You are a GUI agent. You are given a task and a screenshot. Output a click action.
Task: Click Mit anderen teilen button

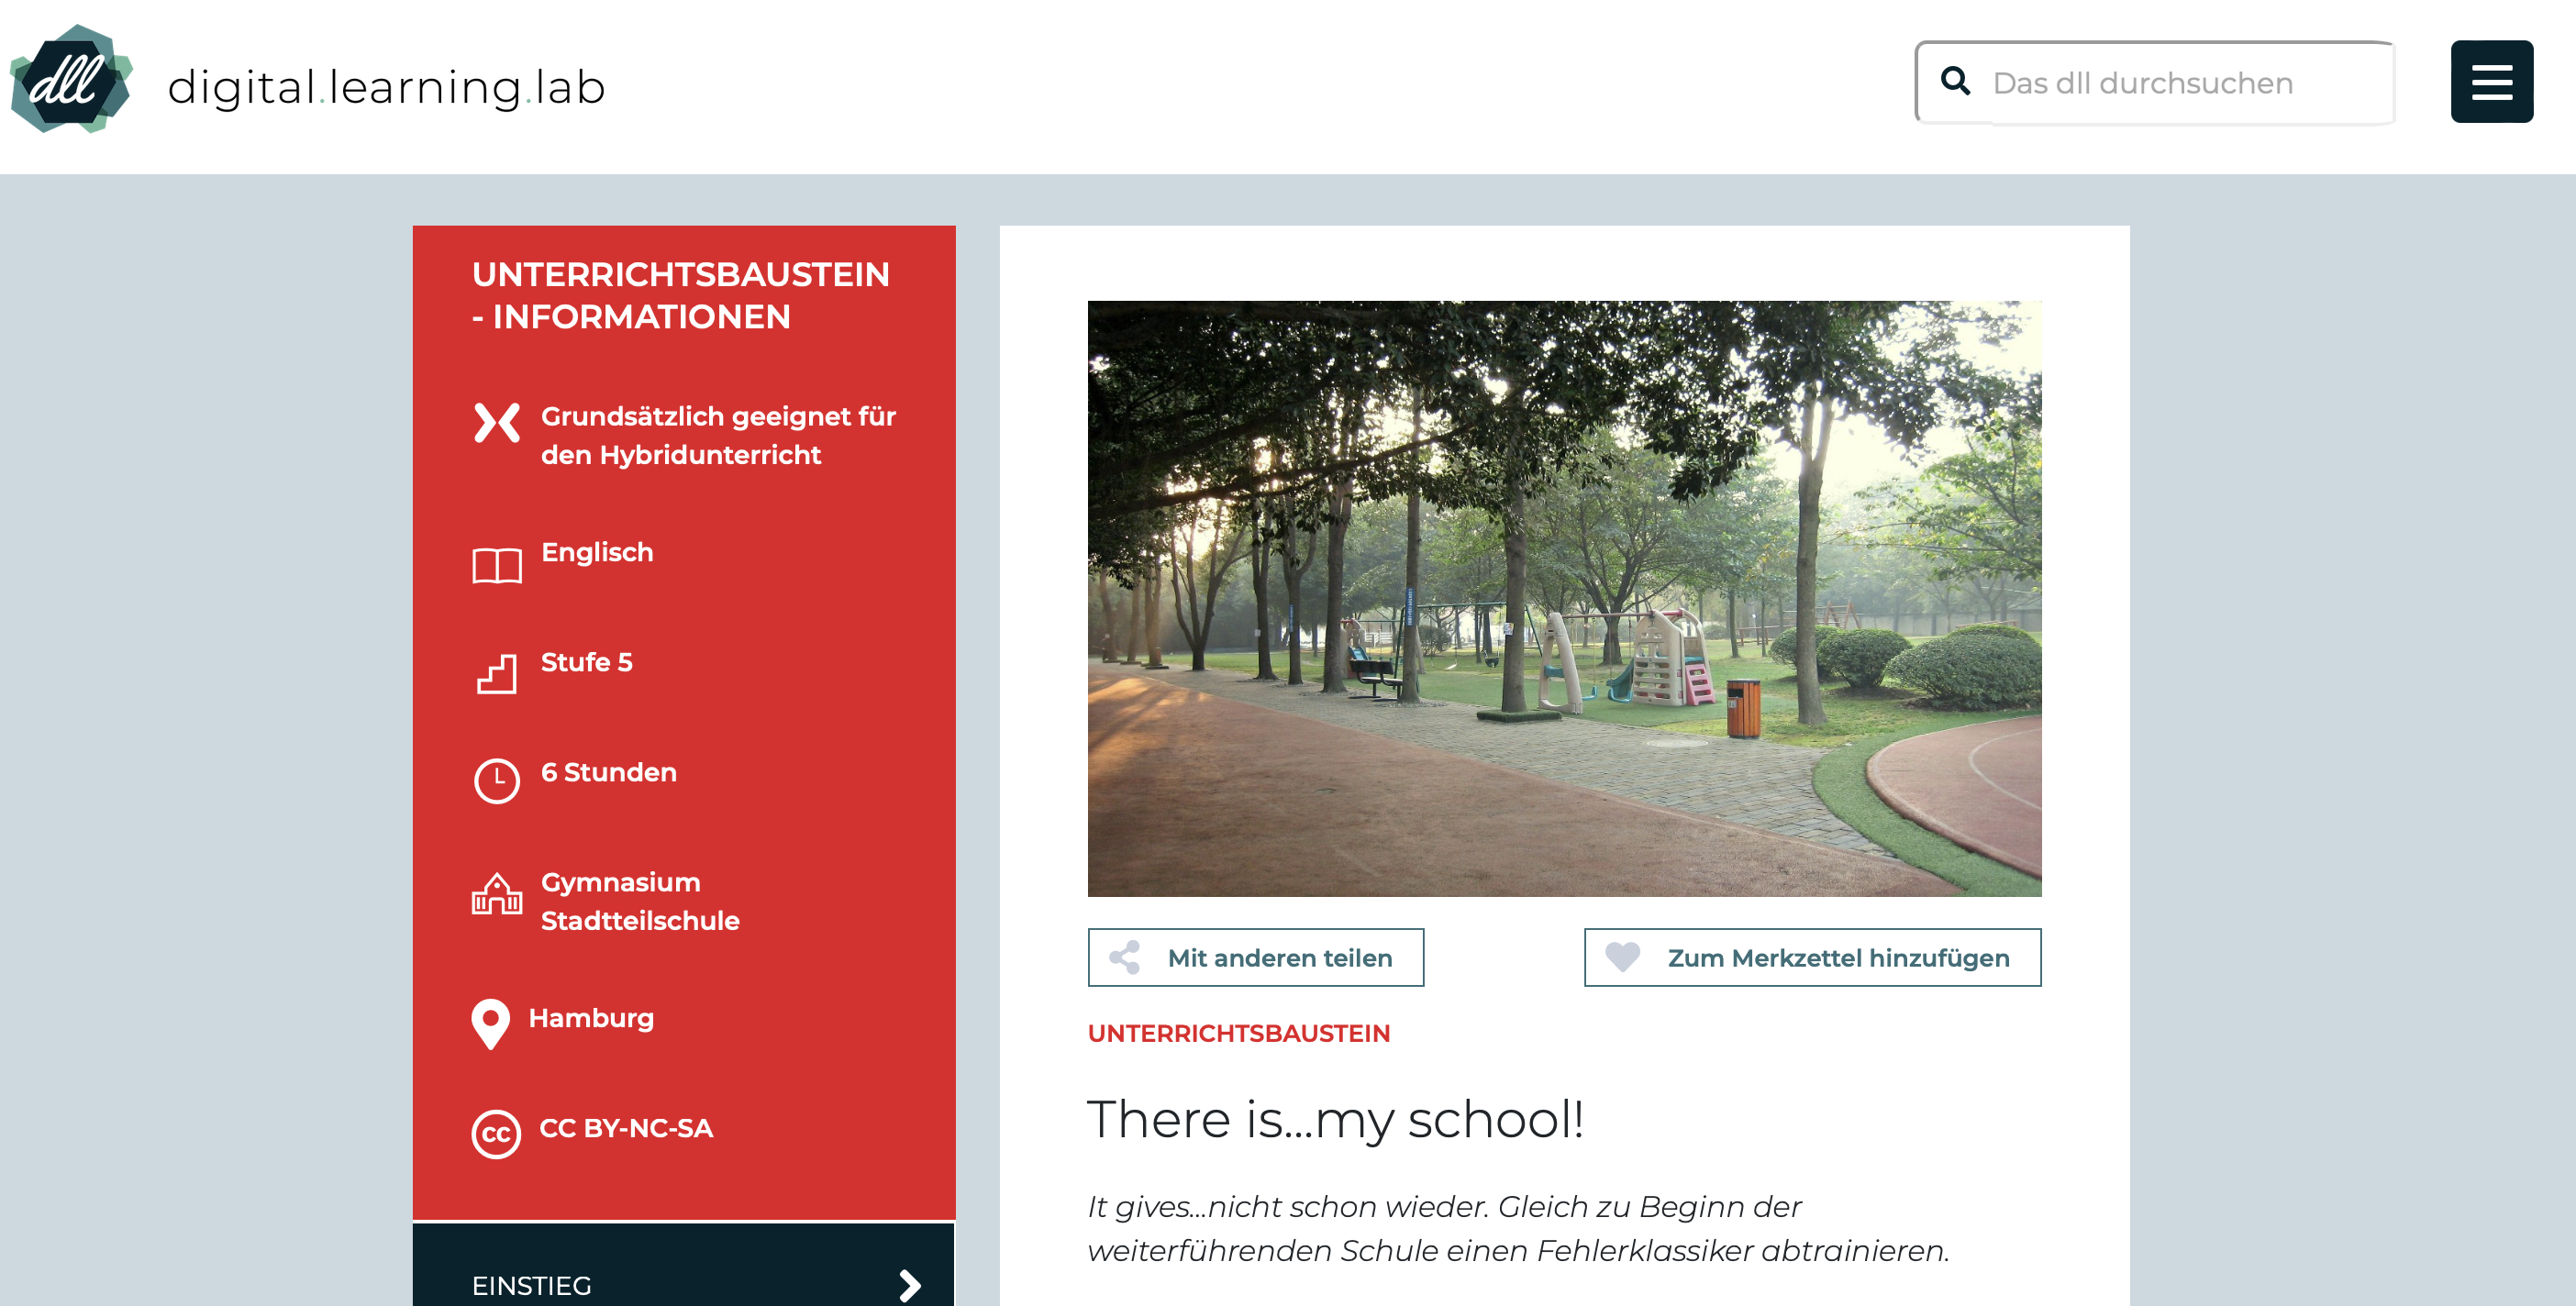pos(1255,957)
